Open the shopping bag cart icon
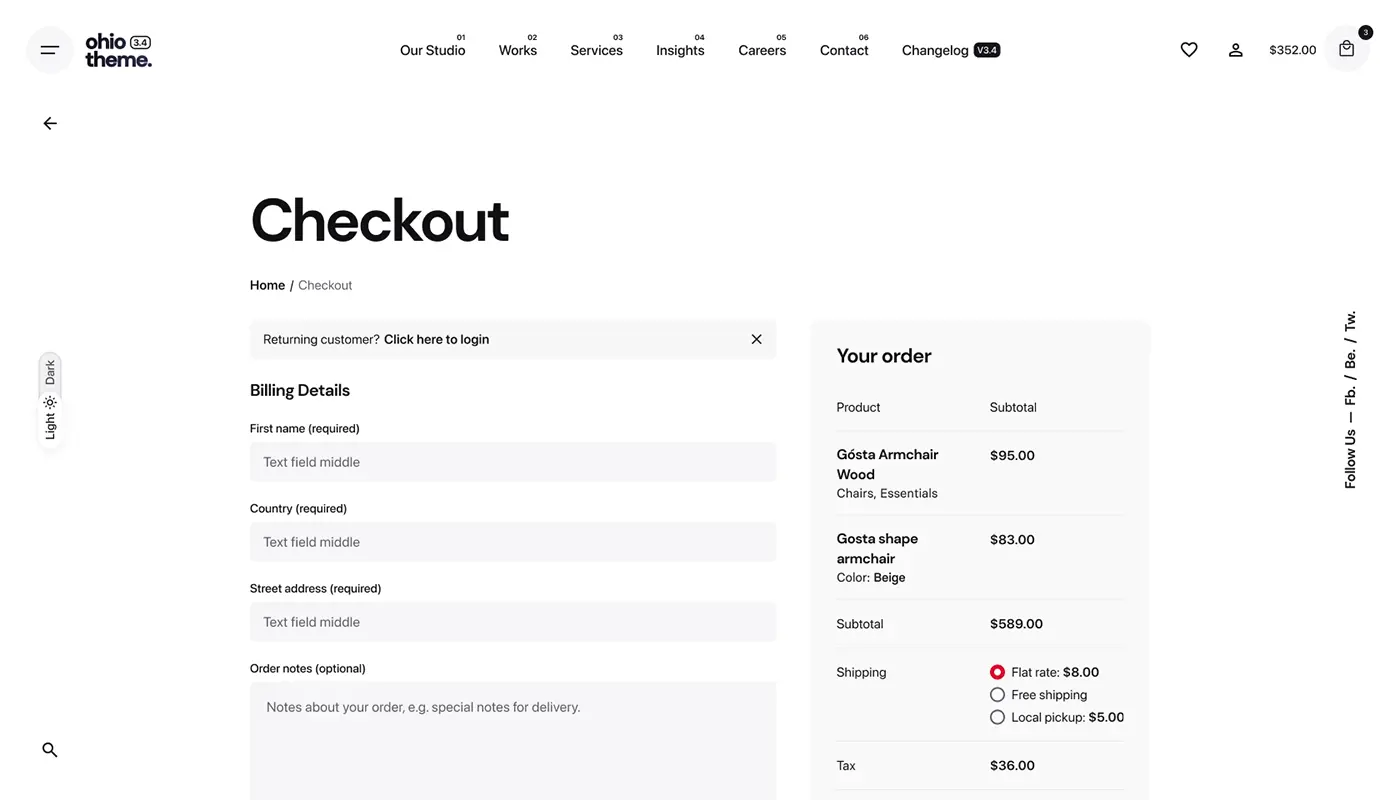This screenshot has width=1400, height=800. (1347, 49)
